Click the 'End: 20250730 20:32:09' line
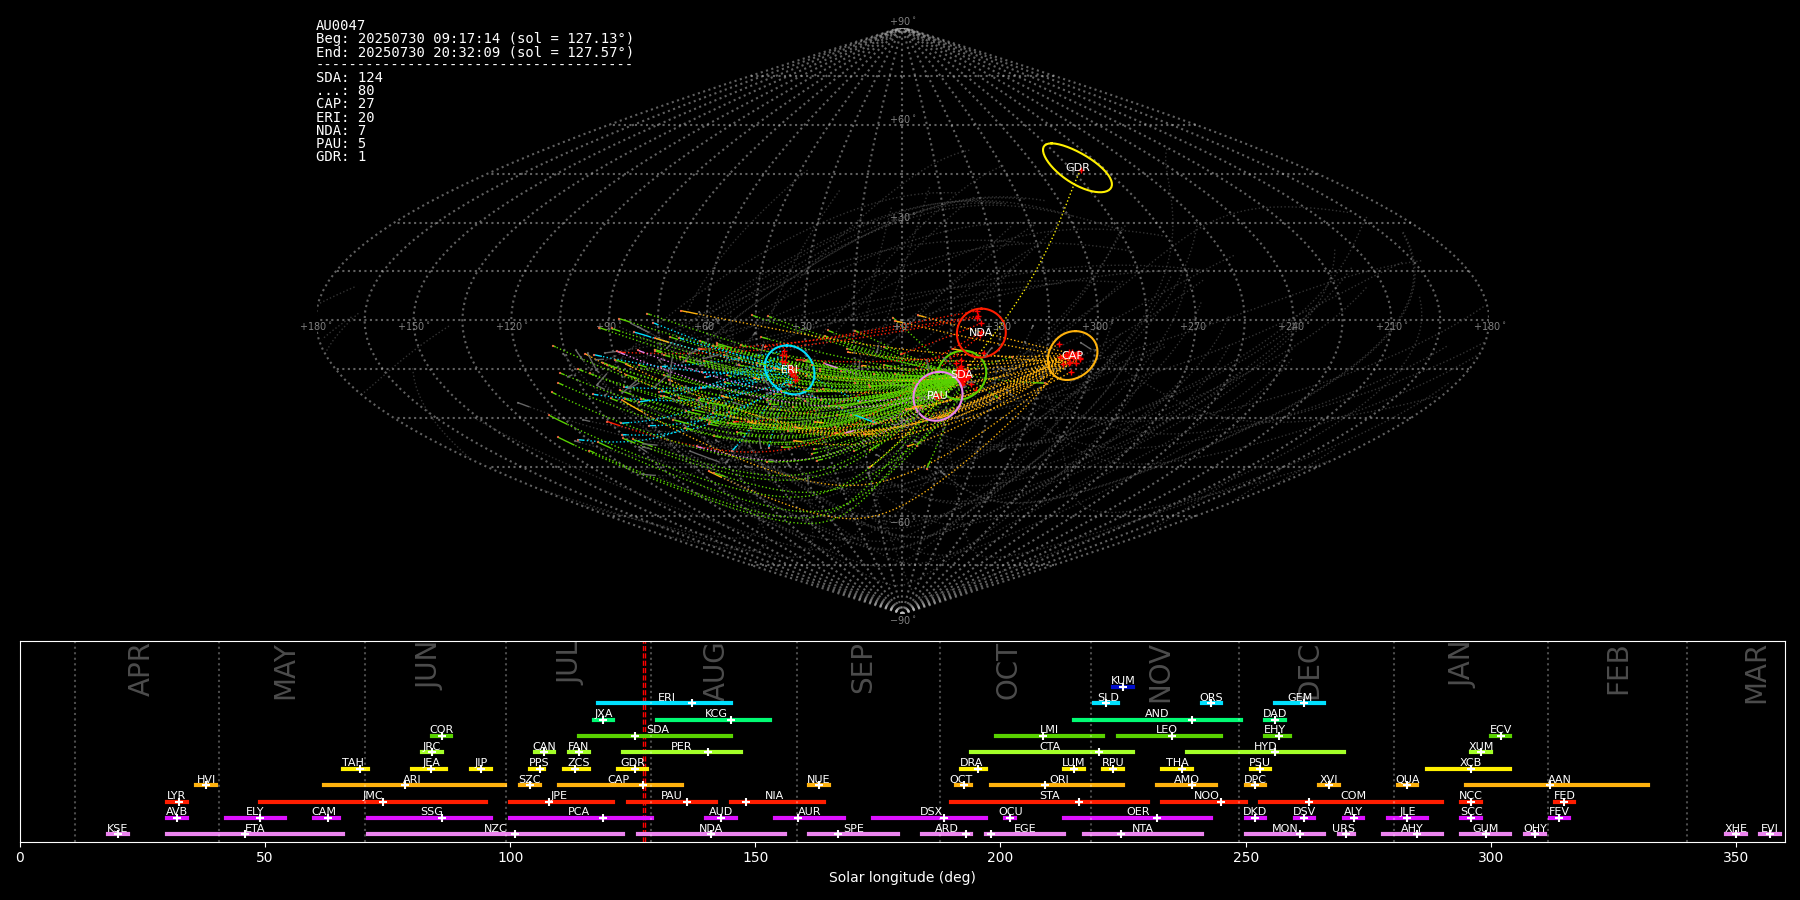 [x=475, y=52]
